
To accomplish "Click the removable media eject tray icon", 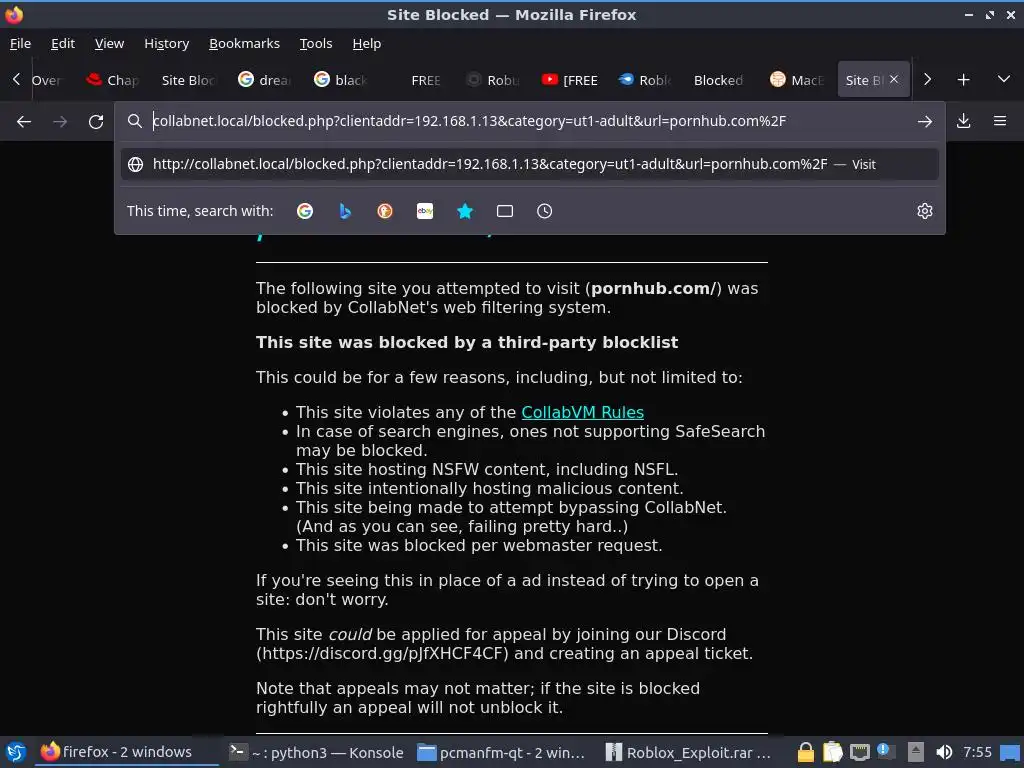I will [916, 752].
